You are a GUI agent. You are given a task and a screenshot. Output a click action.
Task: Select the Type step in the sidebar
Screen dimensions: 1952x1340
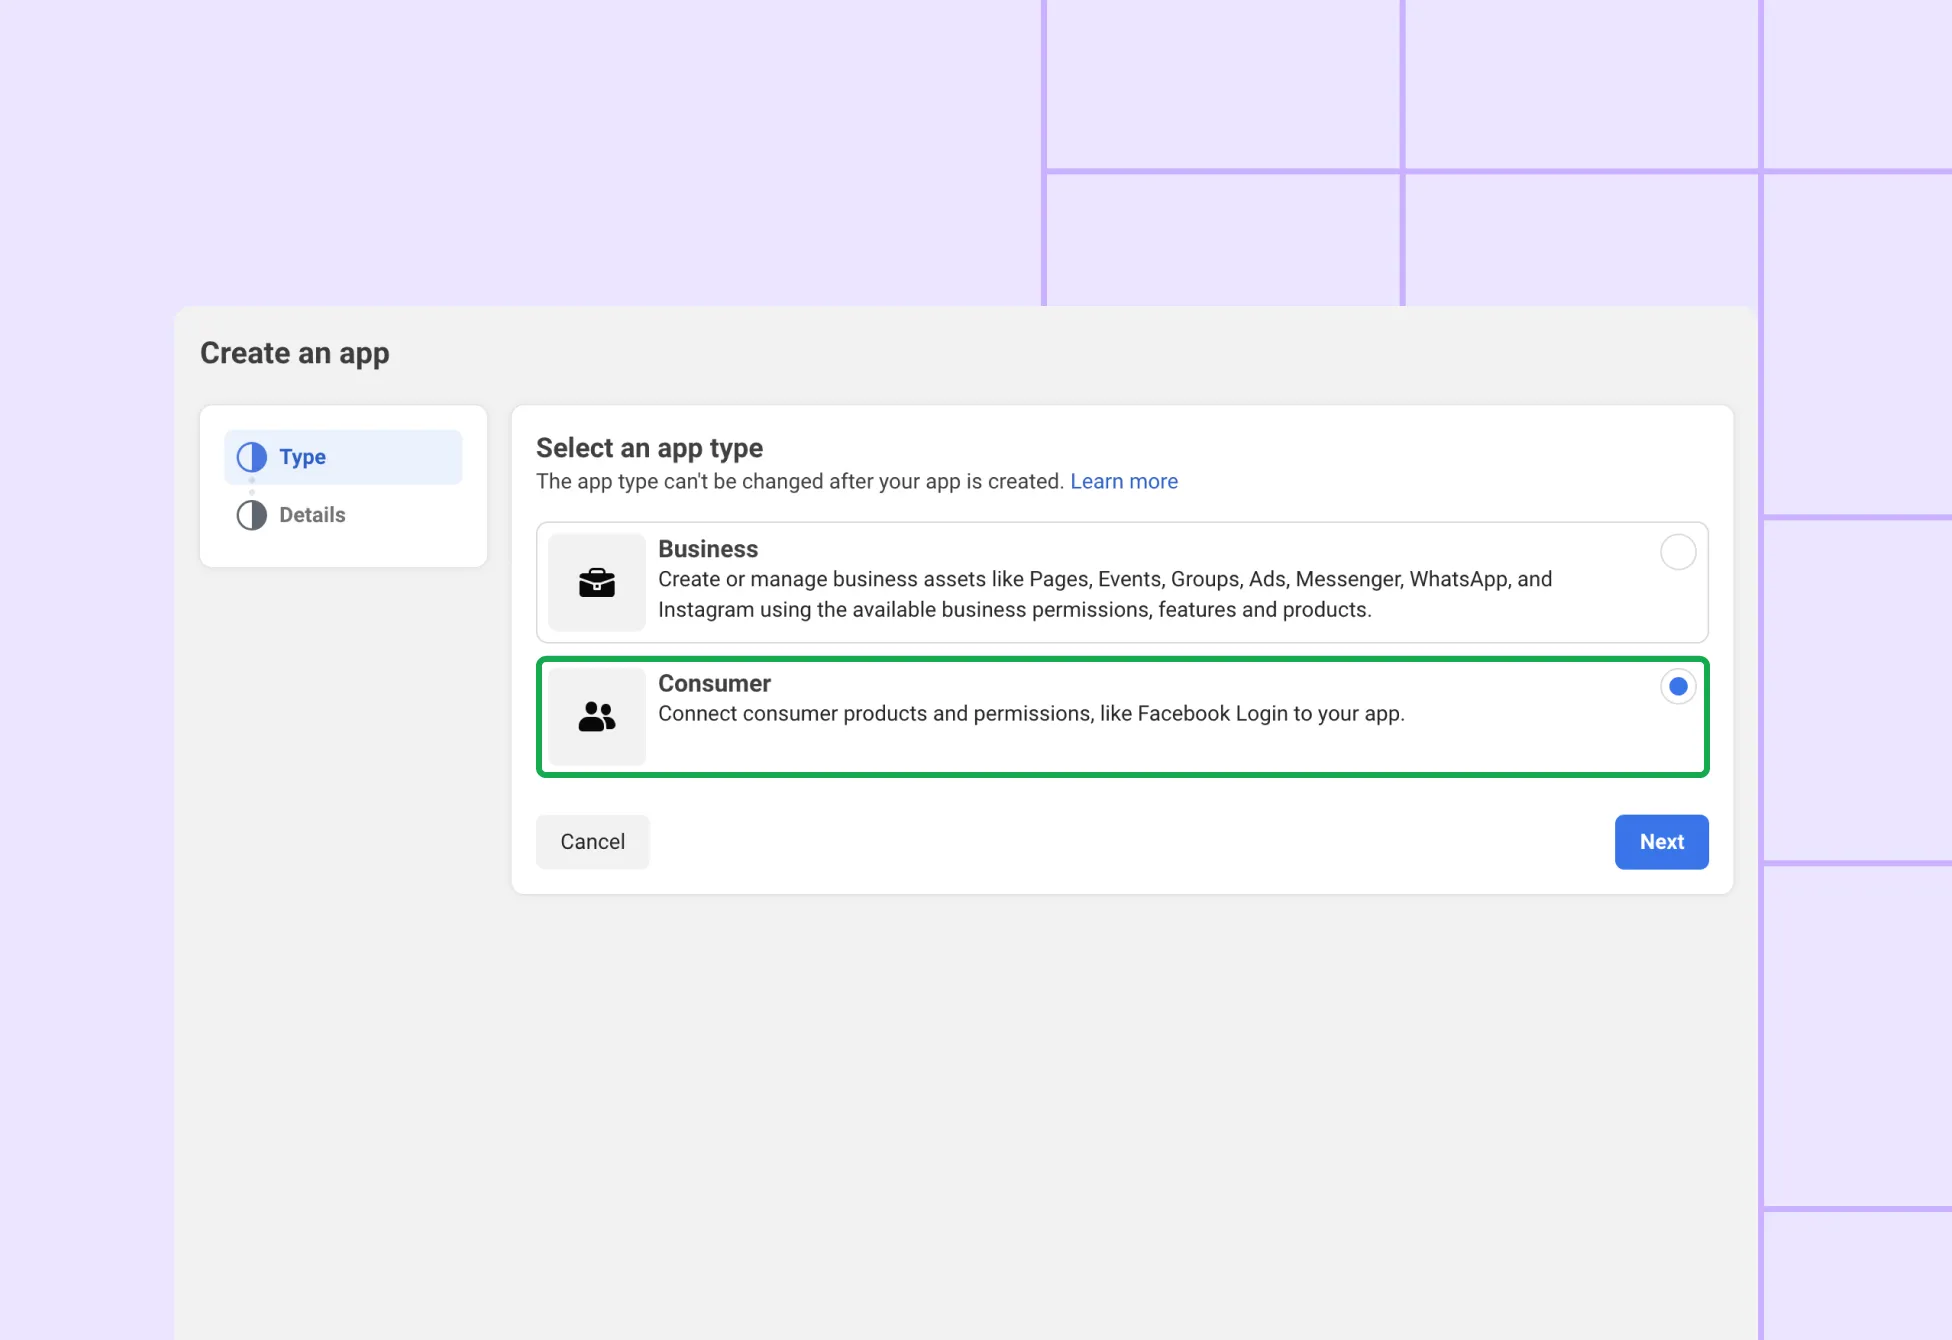coord(301,457)
